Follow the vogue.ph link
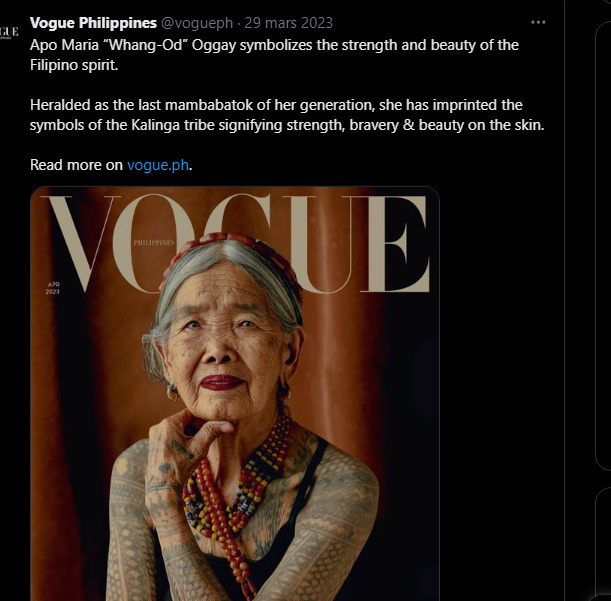 click(x=158, y=165)
